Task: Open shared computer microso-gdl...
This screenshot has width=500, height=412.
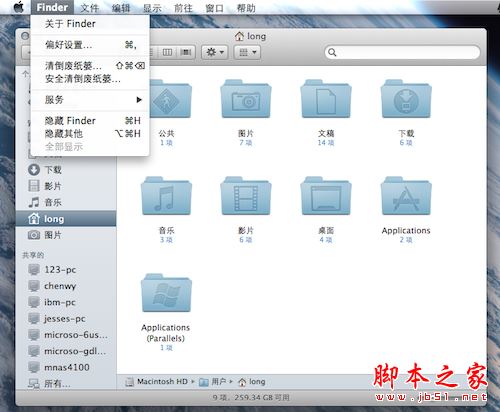Action: pos(66,351)
